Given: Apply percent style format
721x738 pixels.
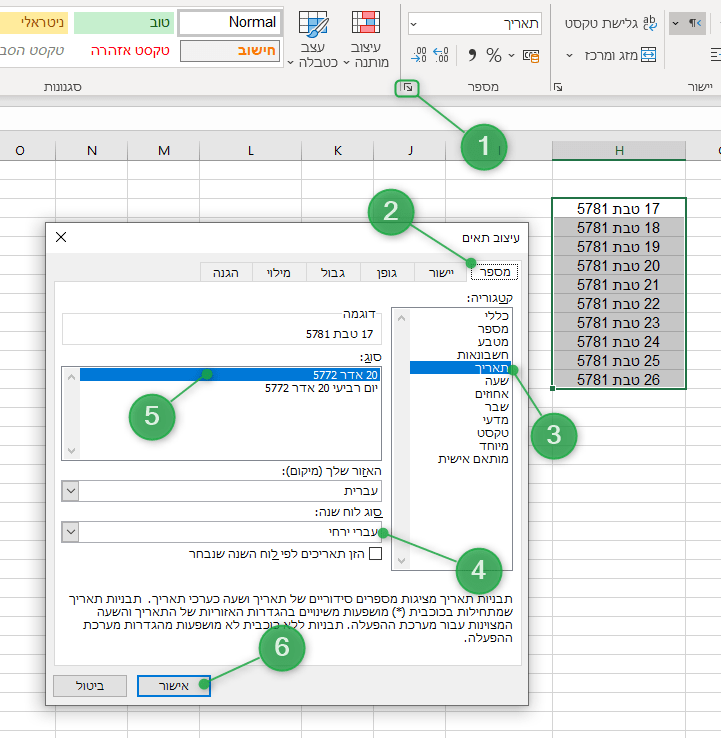Looking at the screenshot, I should pos(493,55).
